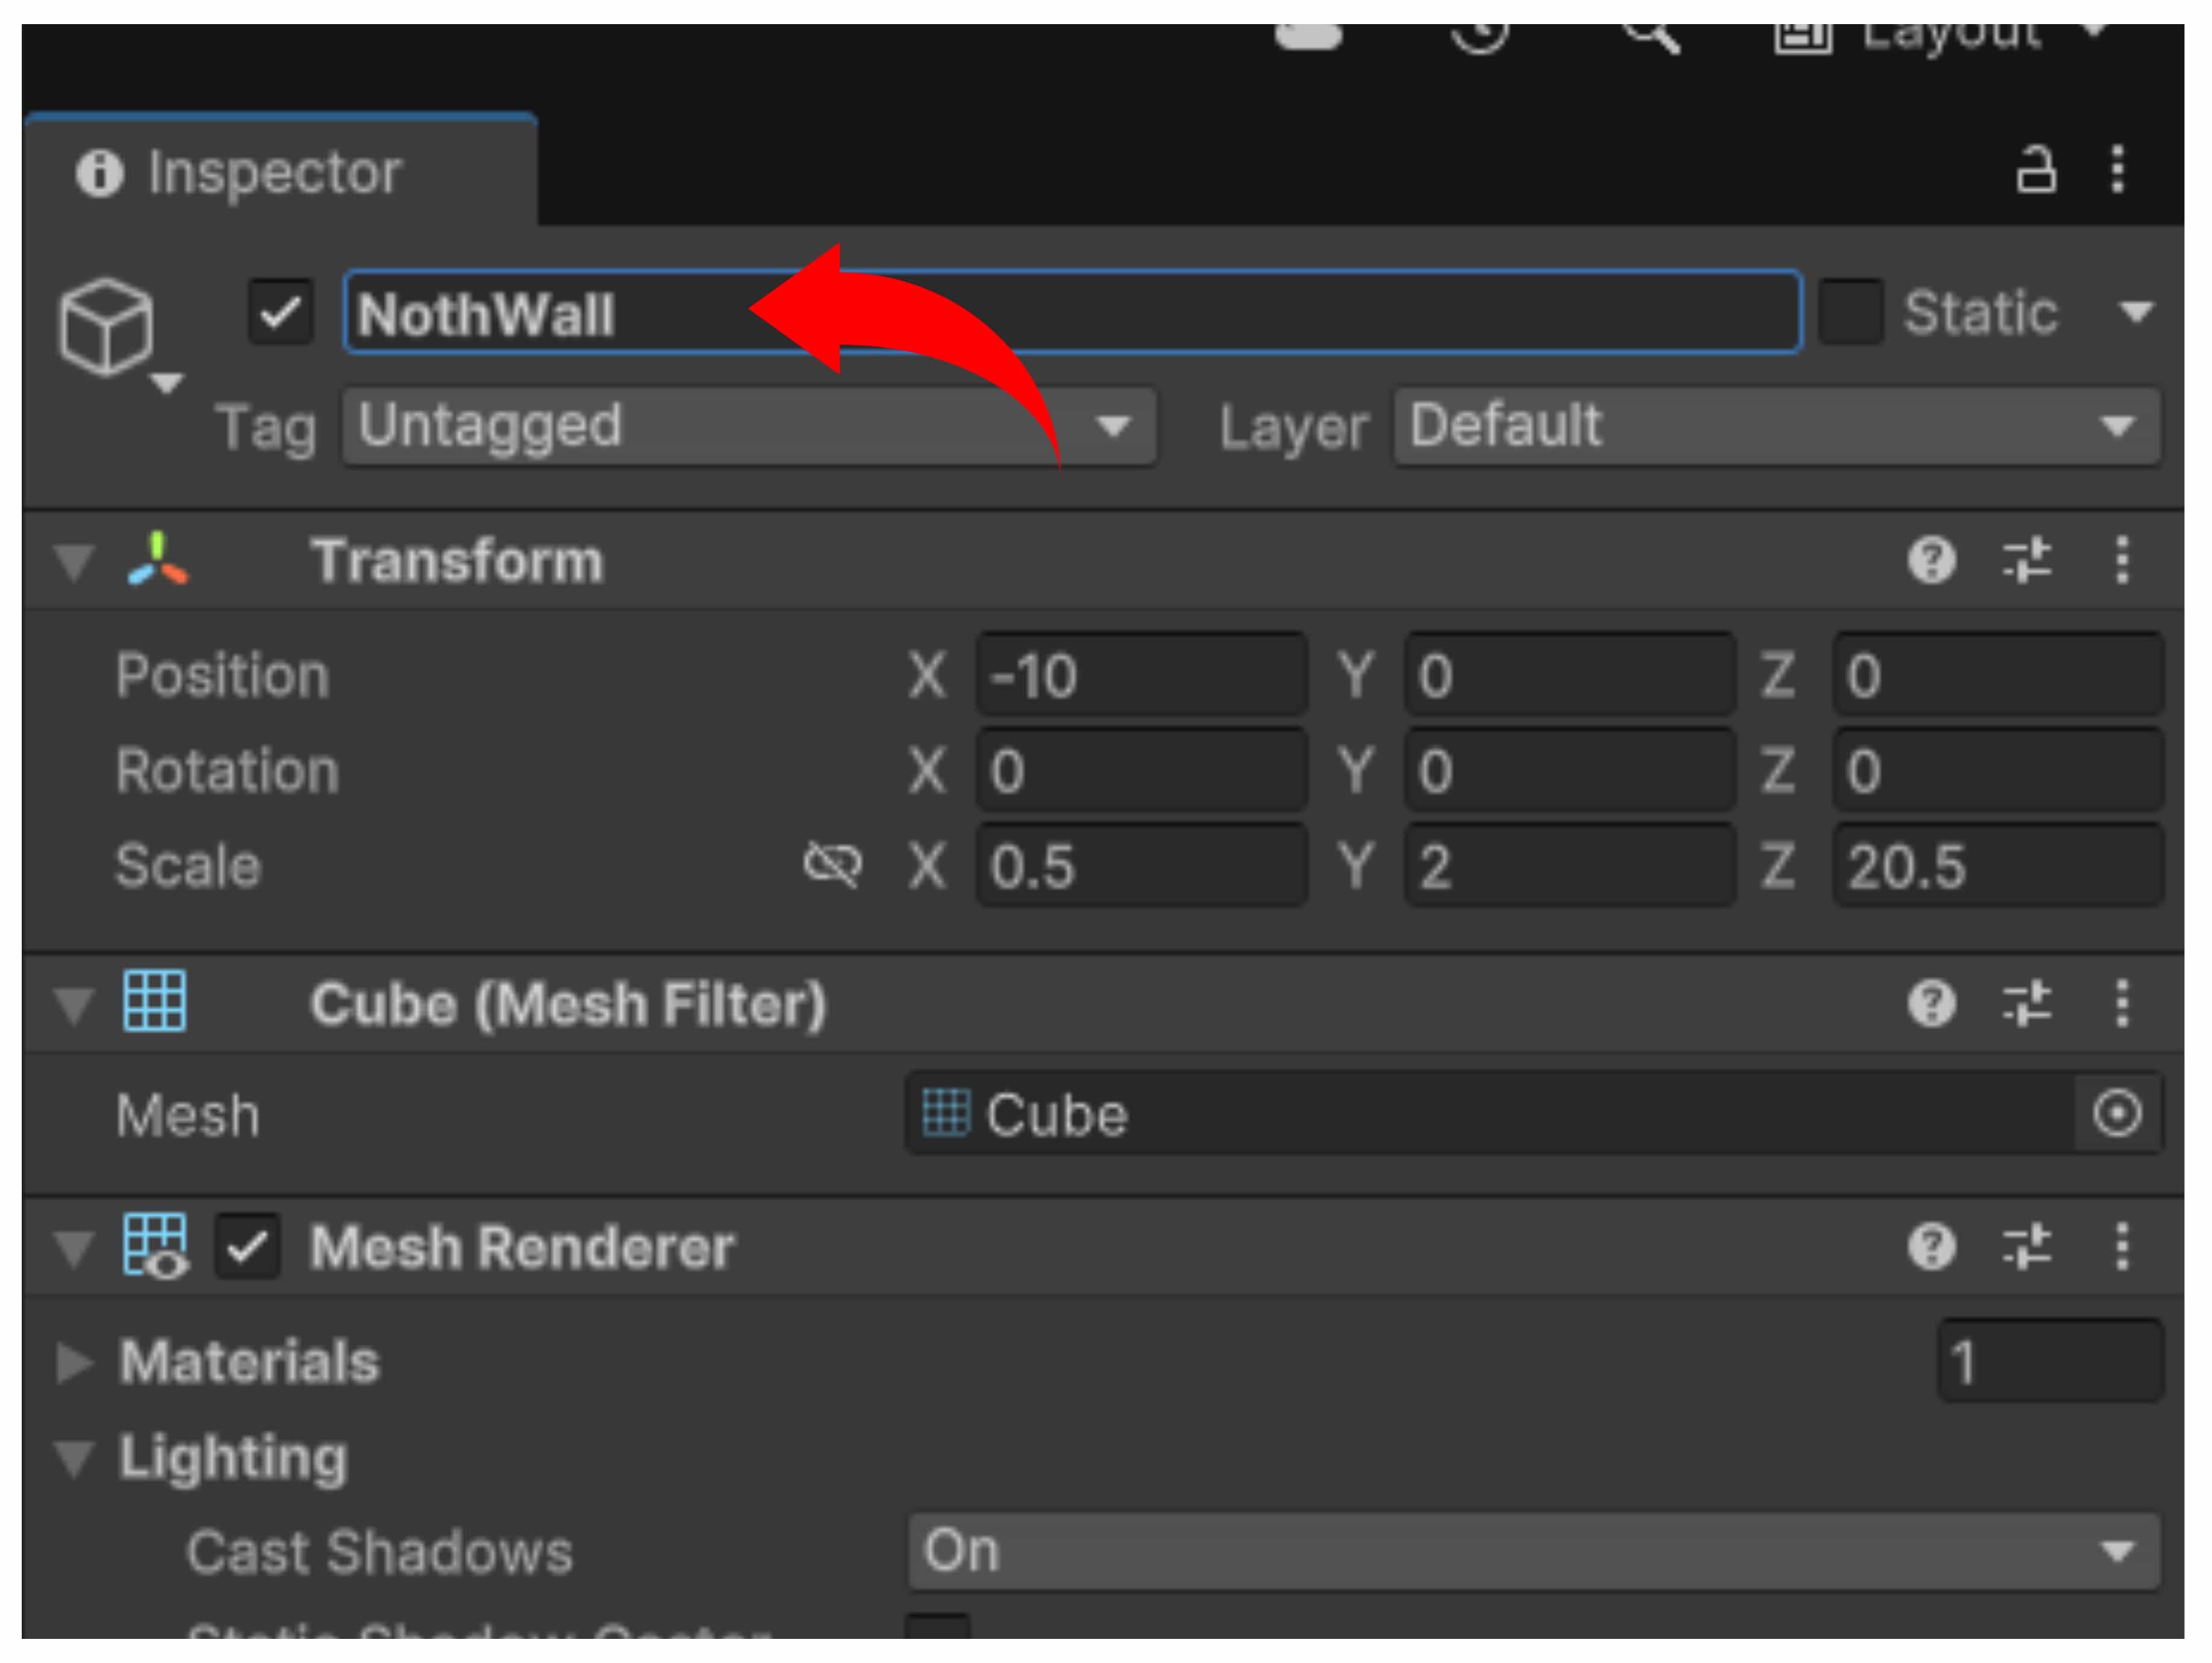The image size is (2212, 1663).
Task: Open Mesh Filter component context menu
Action: pos(2121,1003)
